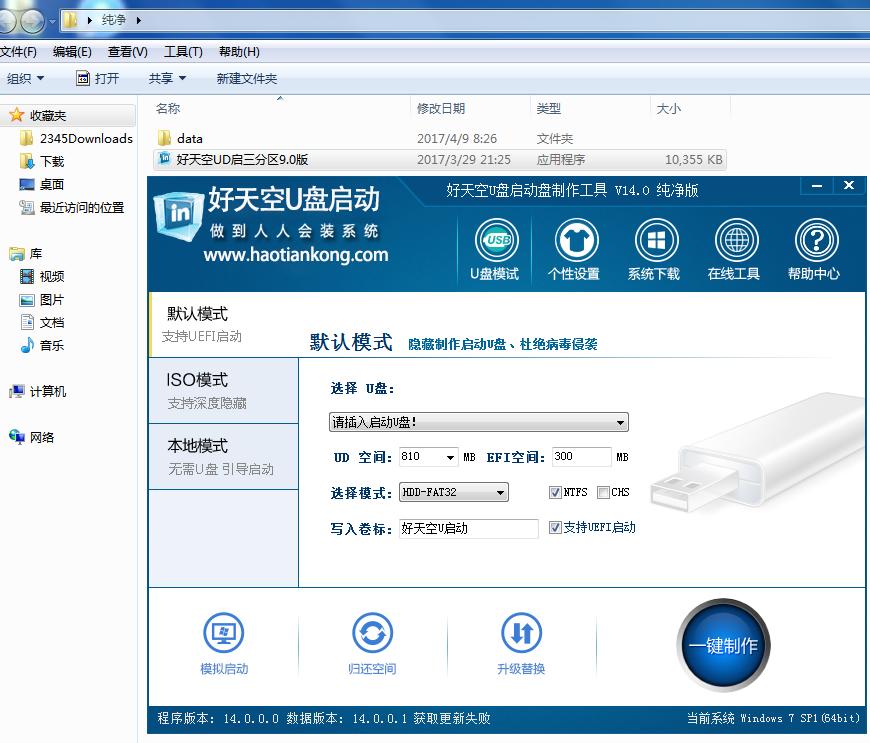870x743 pixels.
Task: Expand the root folder breadcrumb arrow
Action: (90, 21)
